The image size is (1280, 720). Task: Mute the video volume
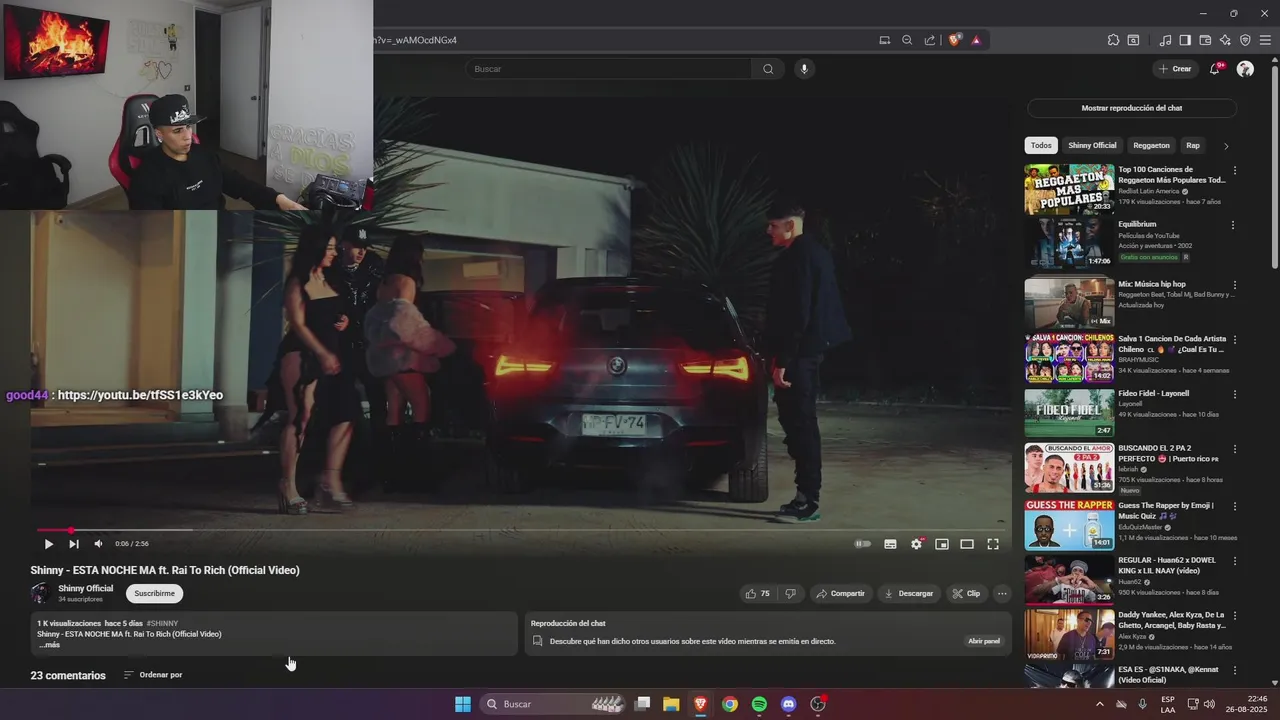coord(98,544)
